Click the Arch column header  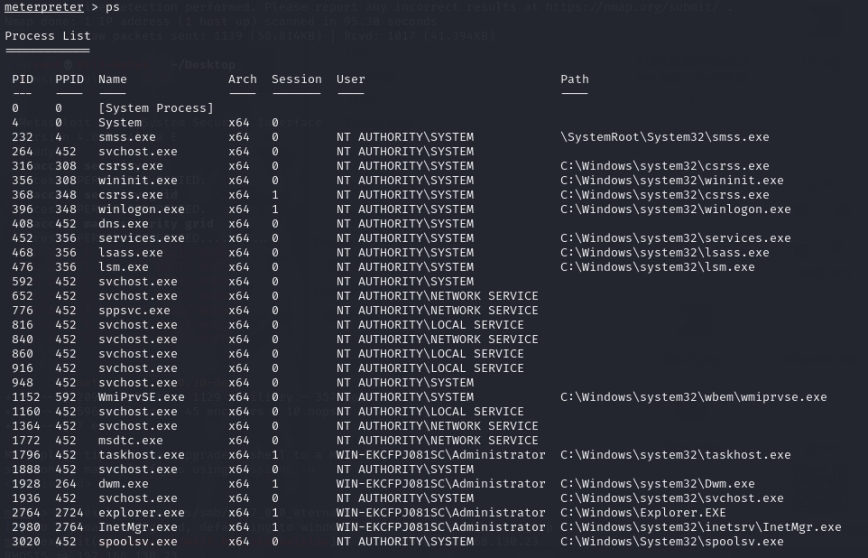click(x=242, y=79)
